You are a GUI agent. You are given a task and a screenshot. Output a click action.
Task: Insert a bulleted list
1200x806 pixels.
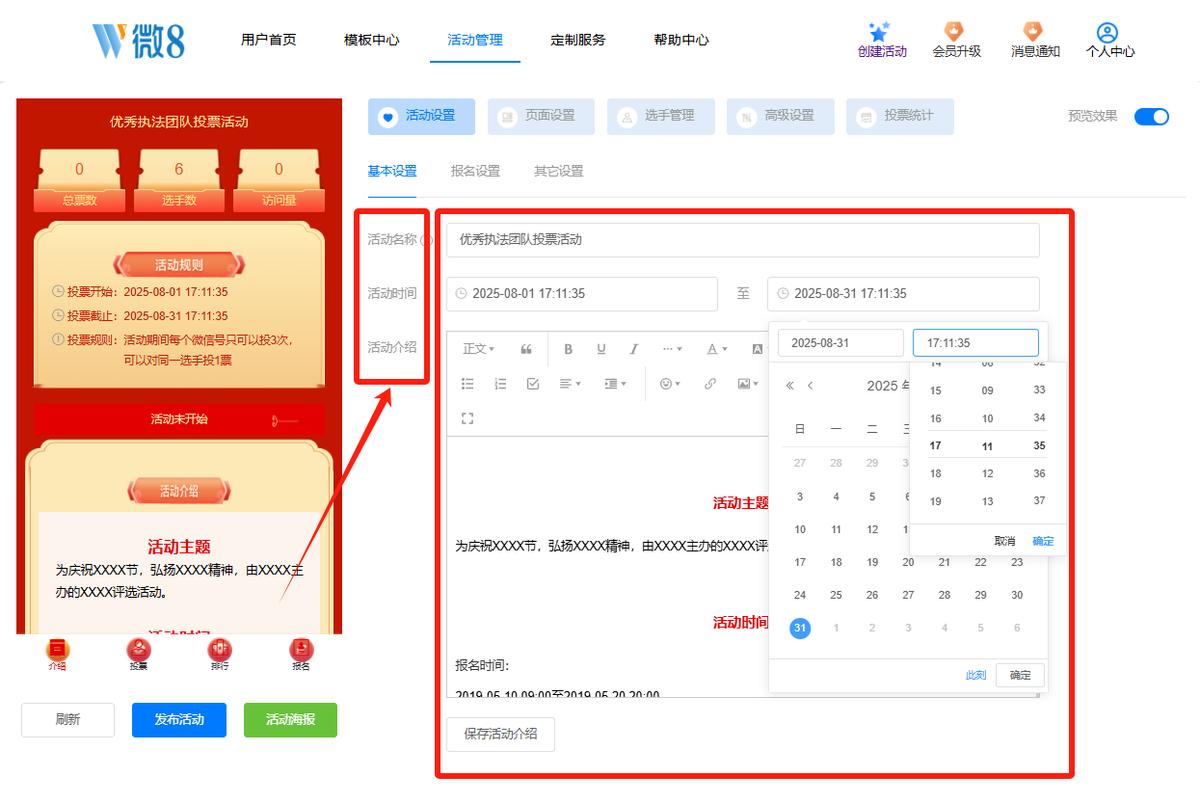click(467, 384)
